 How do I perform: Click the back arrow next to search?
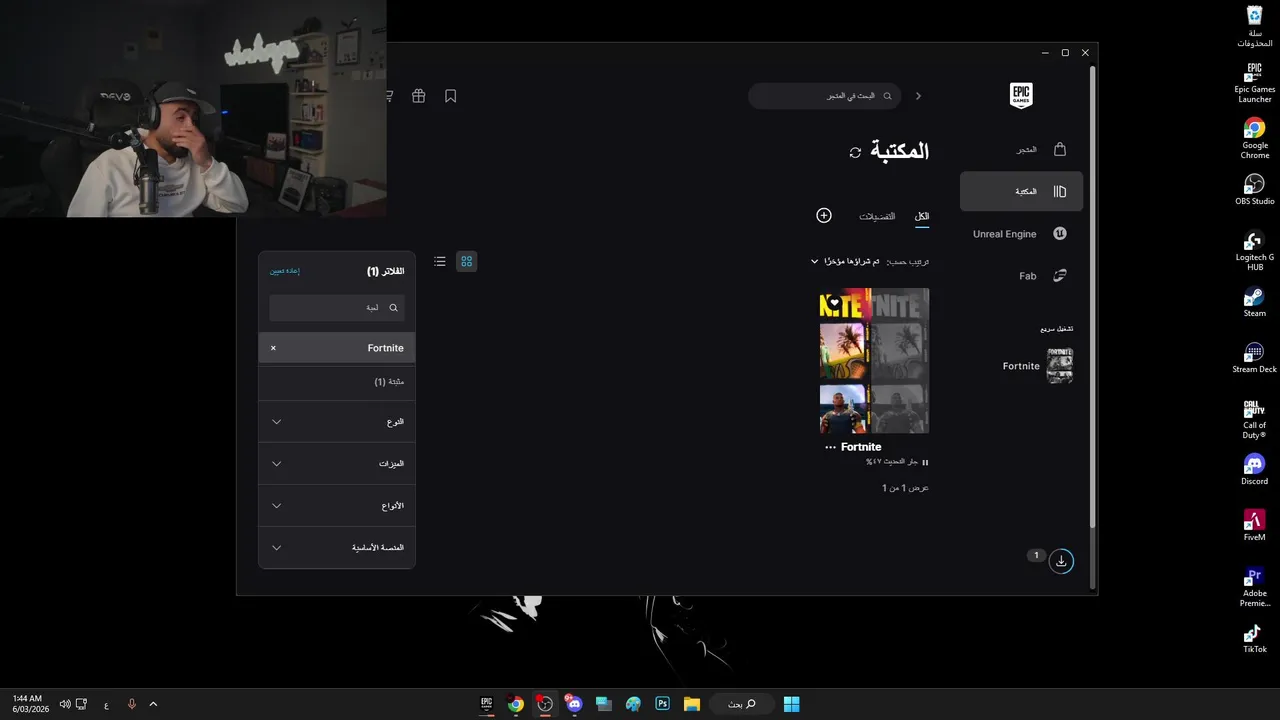[918, 96]
